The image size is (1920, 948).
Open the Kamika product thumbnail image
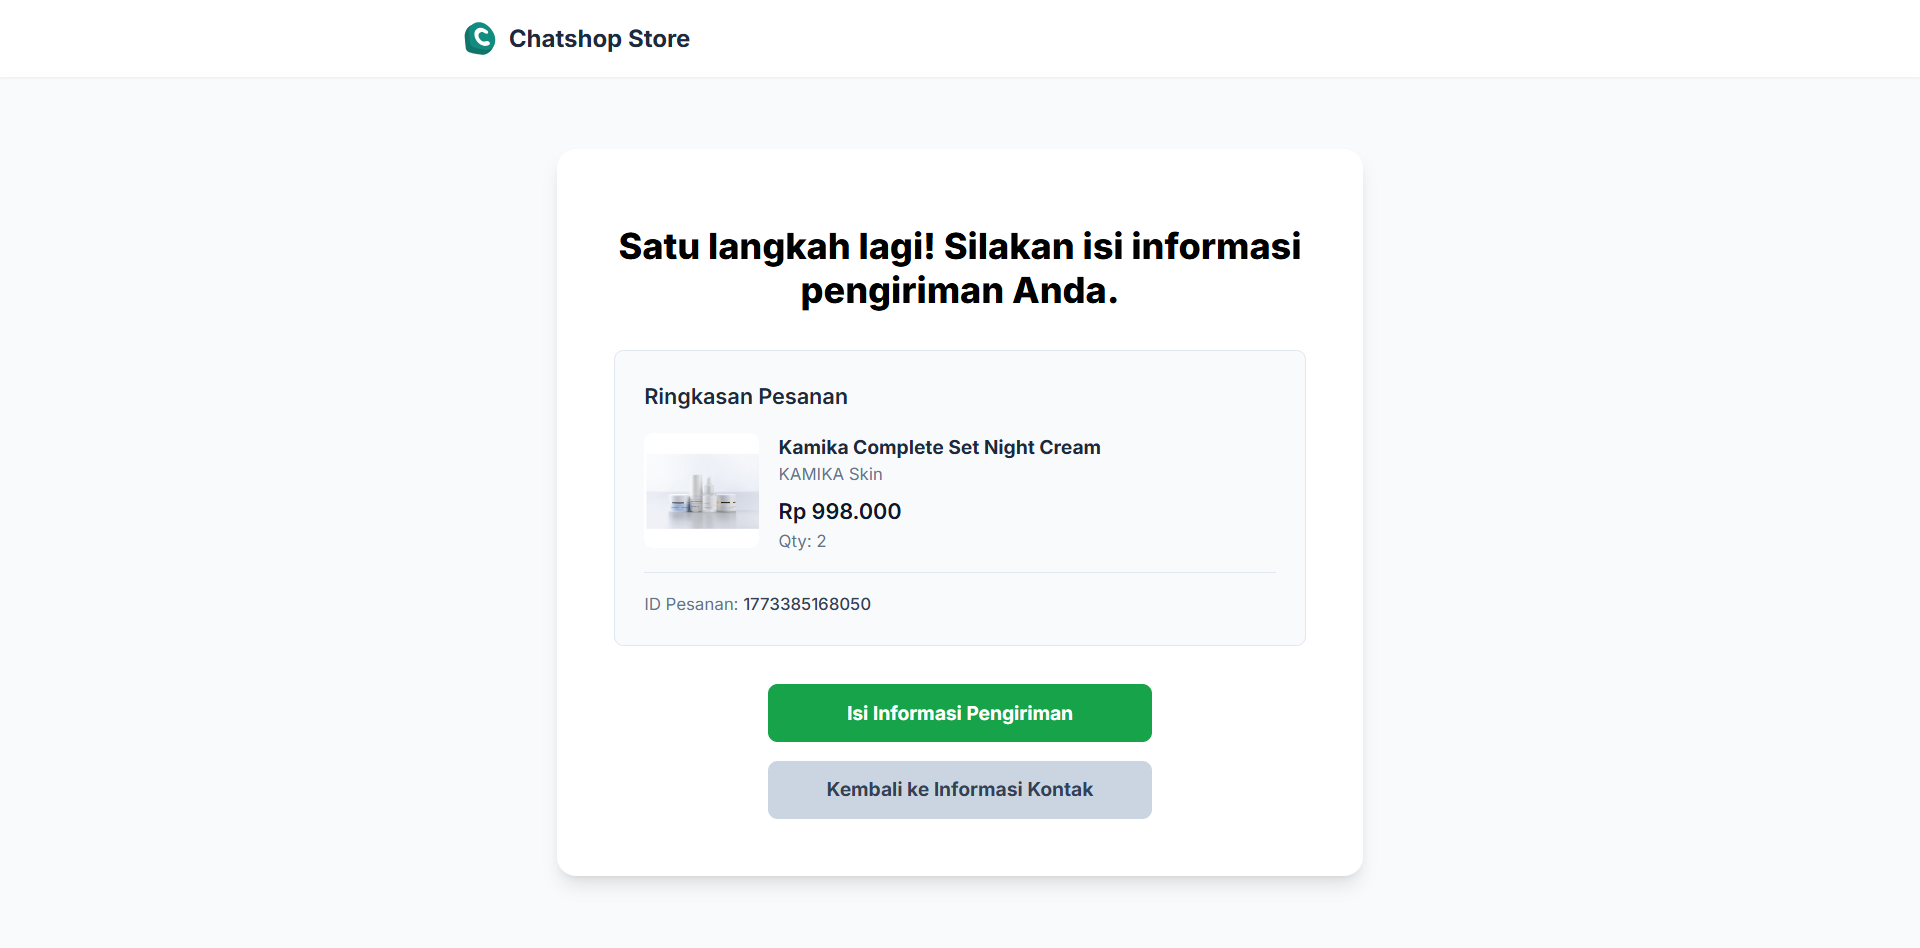point(702,491)
